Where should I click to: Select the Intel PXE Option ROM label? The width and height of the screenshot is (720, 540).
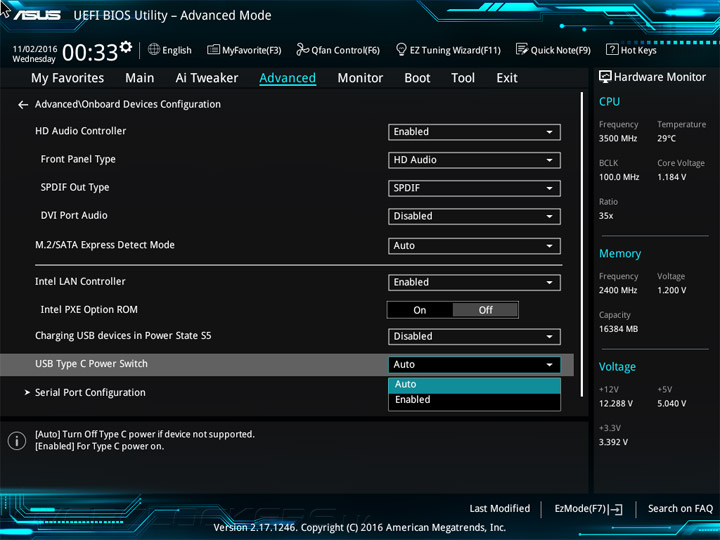pyautogui.click(x=89, y=309)
